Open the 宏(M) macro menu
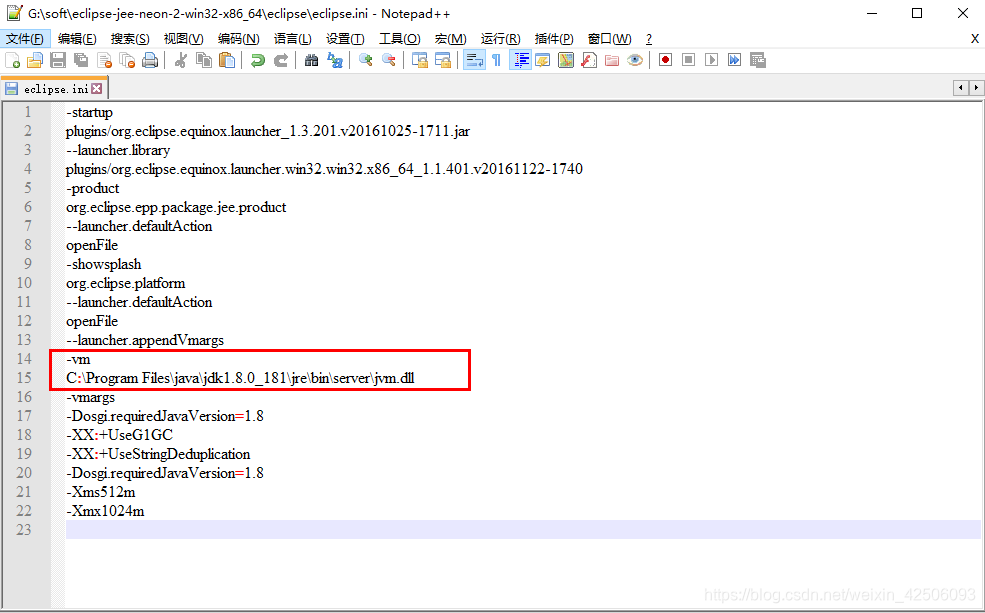This screenshot has width=985, height=613. [x=449, y=38]
